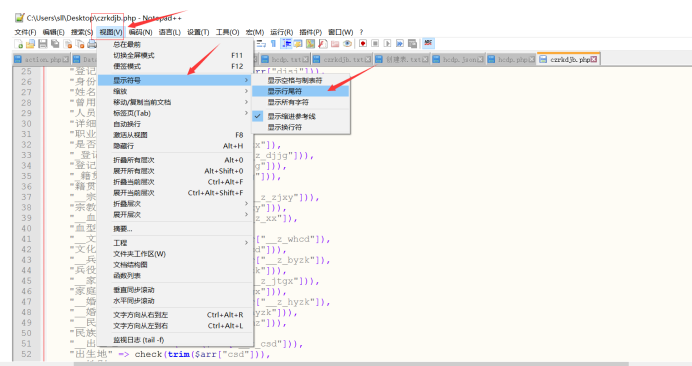Enable 显示换行符 option
This screenshot has width=692, height=366.
tap(301, 127)
